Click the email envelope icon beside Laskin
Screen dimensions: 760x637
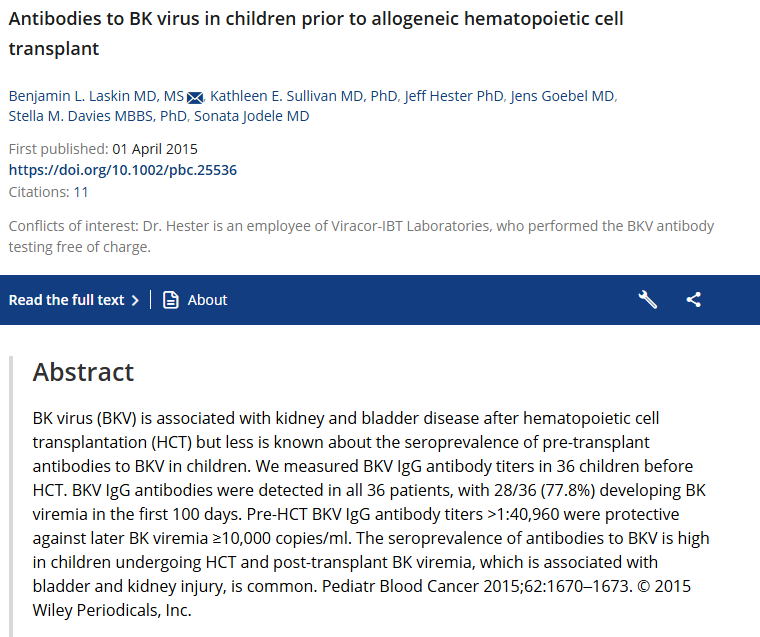point(195,97)
